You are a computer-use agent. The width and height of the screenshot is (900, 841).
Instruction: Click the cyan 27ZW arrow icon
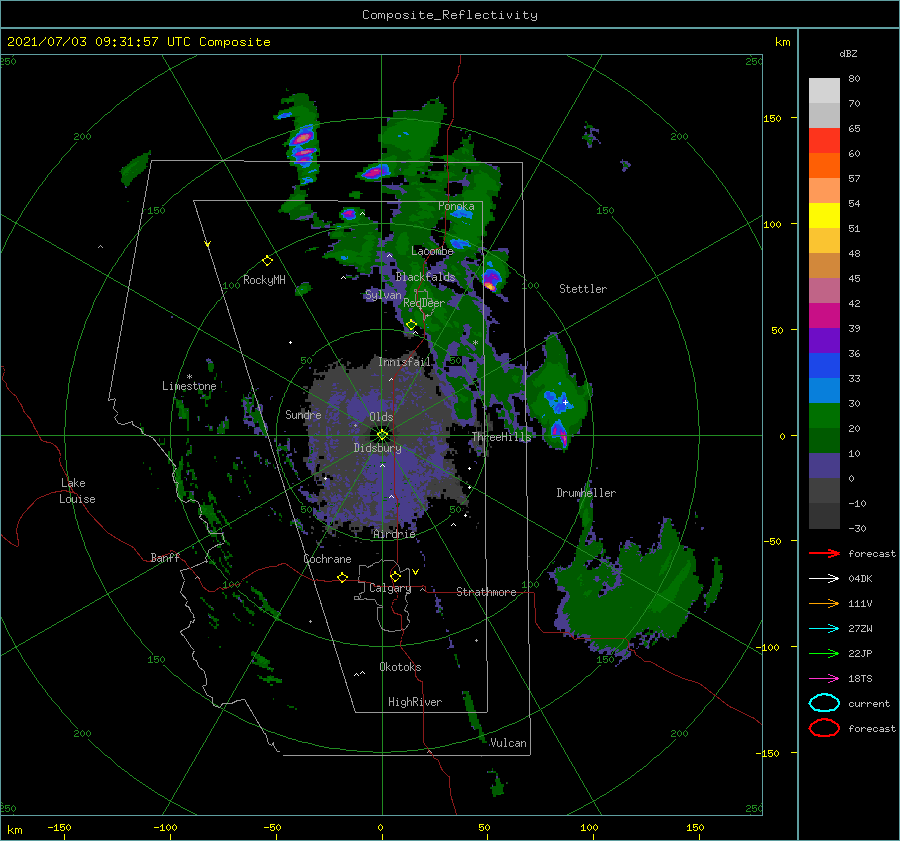tap(824, 629)
